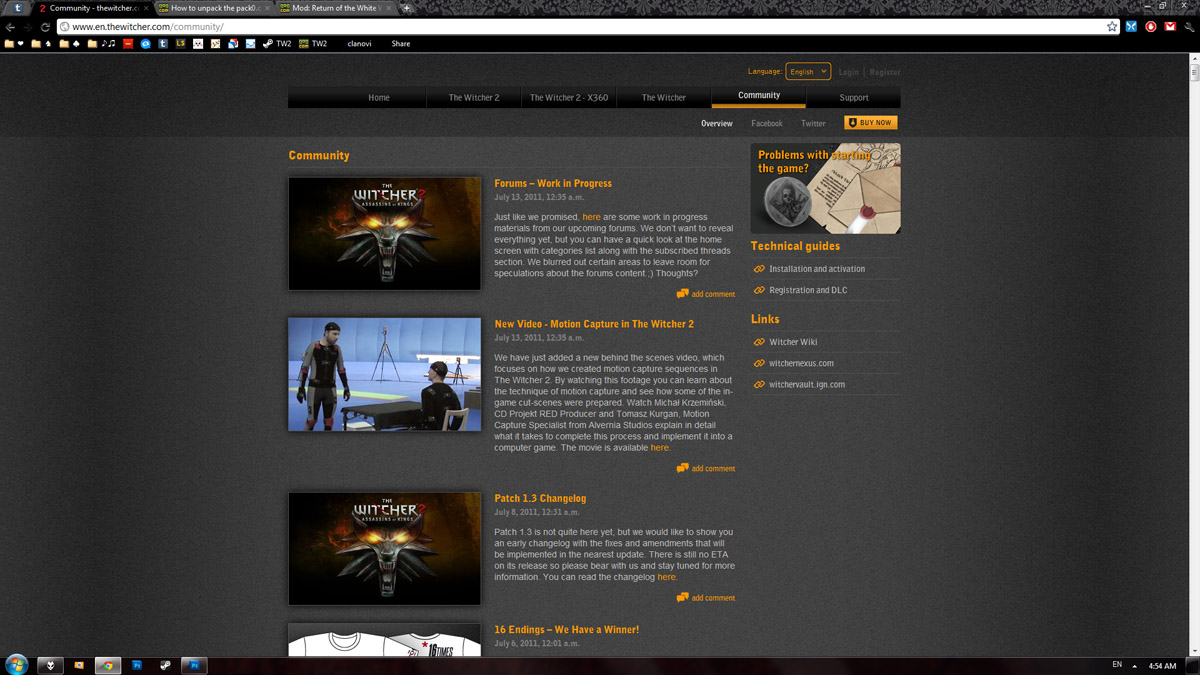The width and height of the screenshot is (1200, 675).
Task: Open 'Patch 1.3 Changelog' article title
Action: point(540,498)
